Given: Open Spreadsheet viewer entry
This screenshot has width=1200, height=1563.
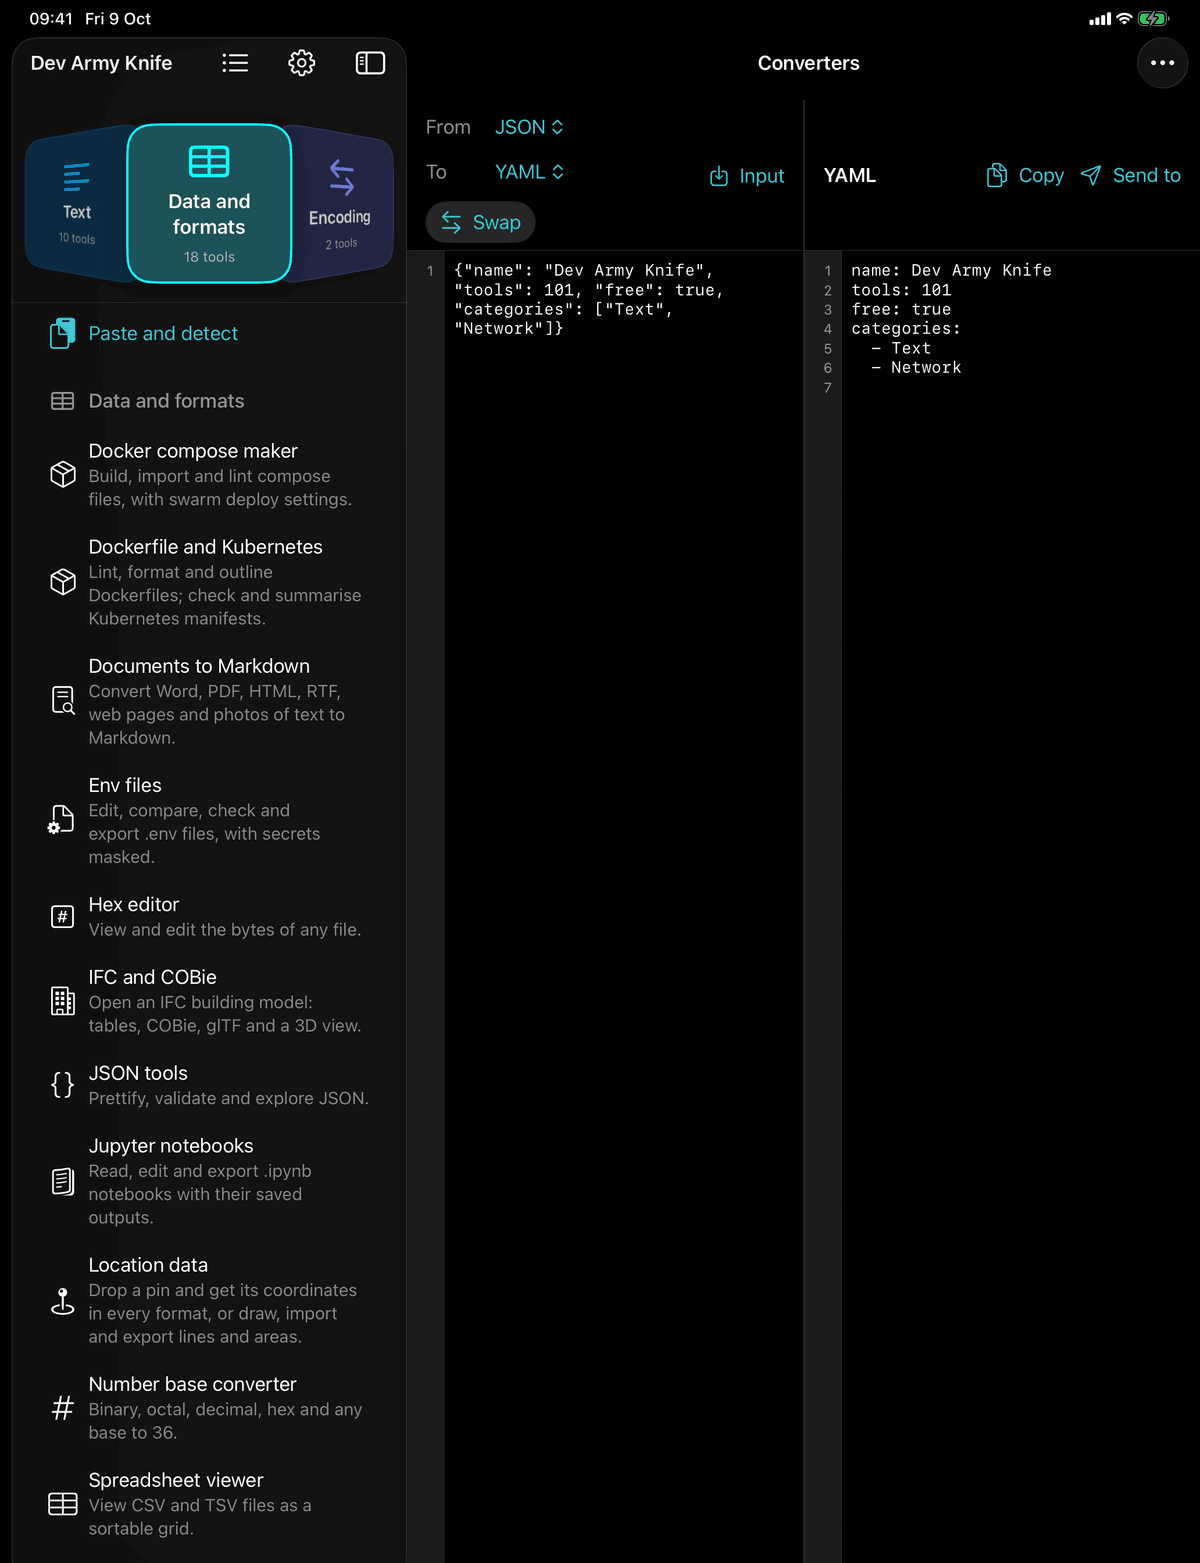Looking at the screenshot, I should click(209, 1504).
